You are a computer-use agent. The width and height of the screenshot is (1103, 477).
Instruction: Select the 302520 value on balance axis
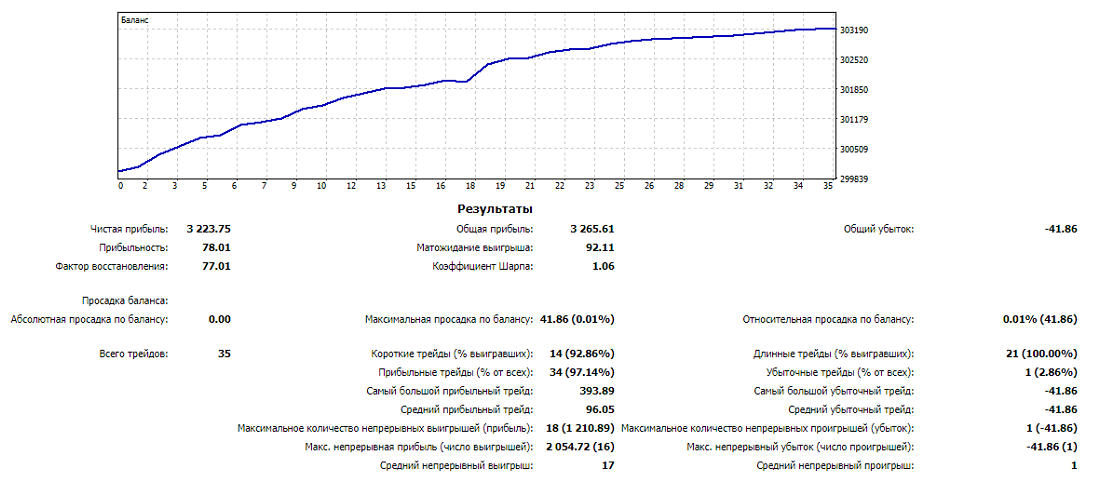click(855, 61)
